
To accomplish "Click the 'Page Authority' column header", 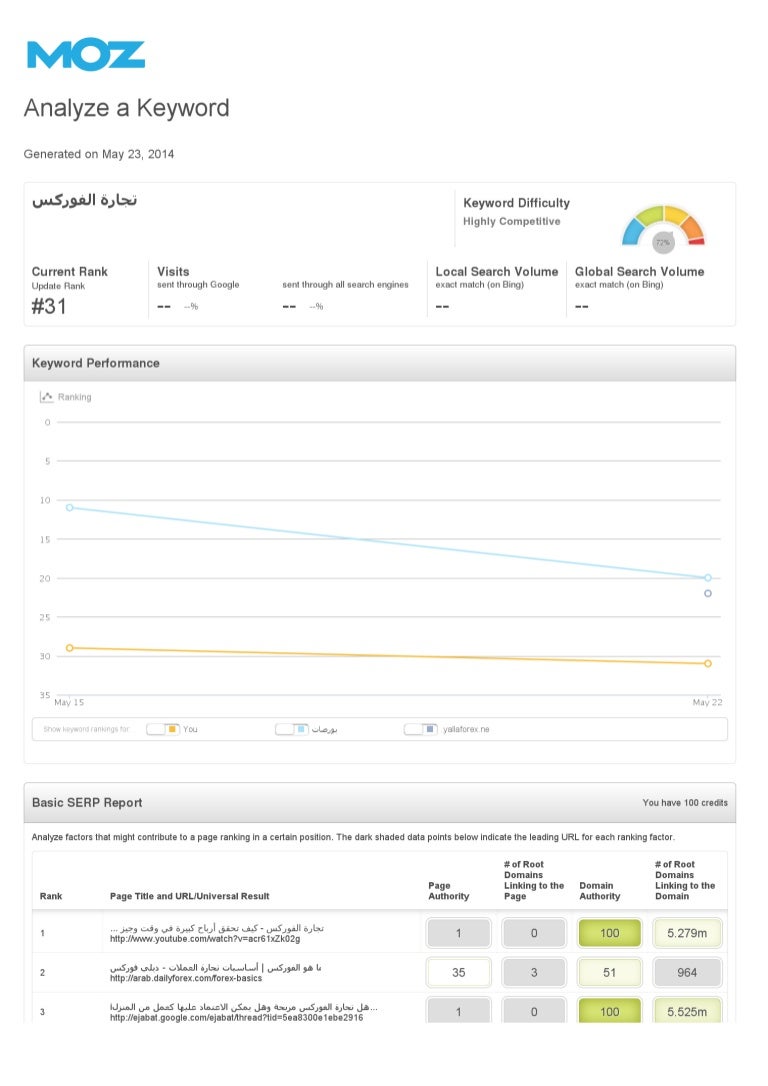I will [449, 891].
